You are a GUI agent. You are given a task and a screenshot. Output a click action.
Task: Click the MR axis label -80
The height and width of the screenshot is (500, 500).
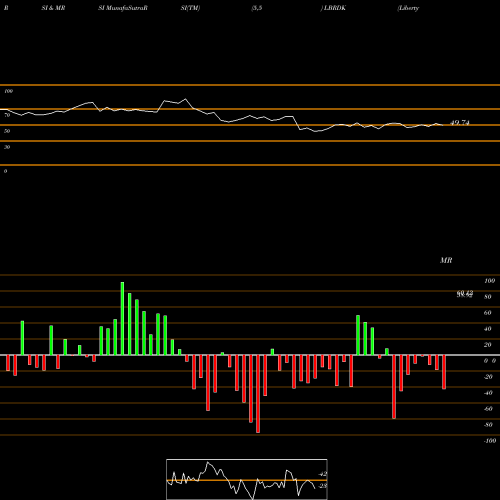tap(488, 425)
